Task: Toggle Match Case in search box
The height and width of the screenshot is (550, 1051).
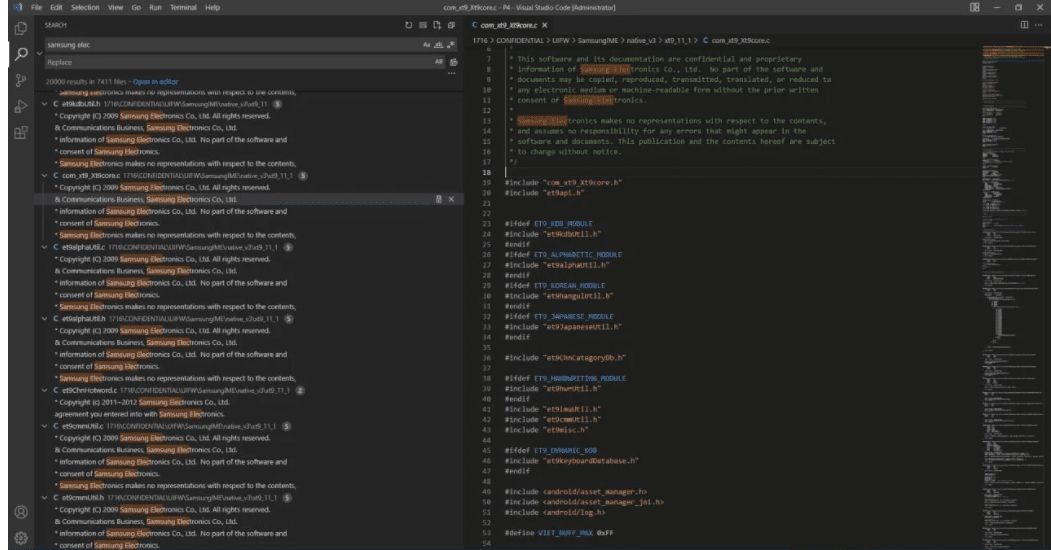Action: [x=426, y=45]
